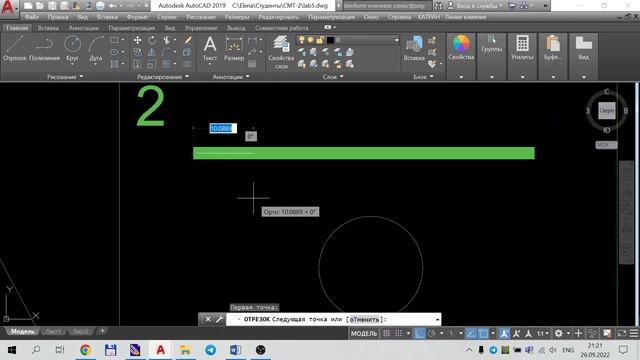
Task: Click the Copy tool icon
Action: (138, 52)
